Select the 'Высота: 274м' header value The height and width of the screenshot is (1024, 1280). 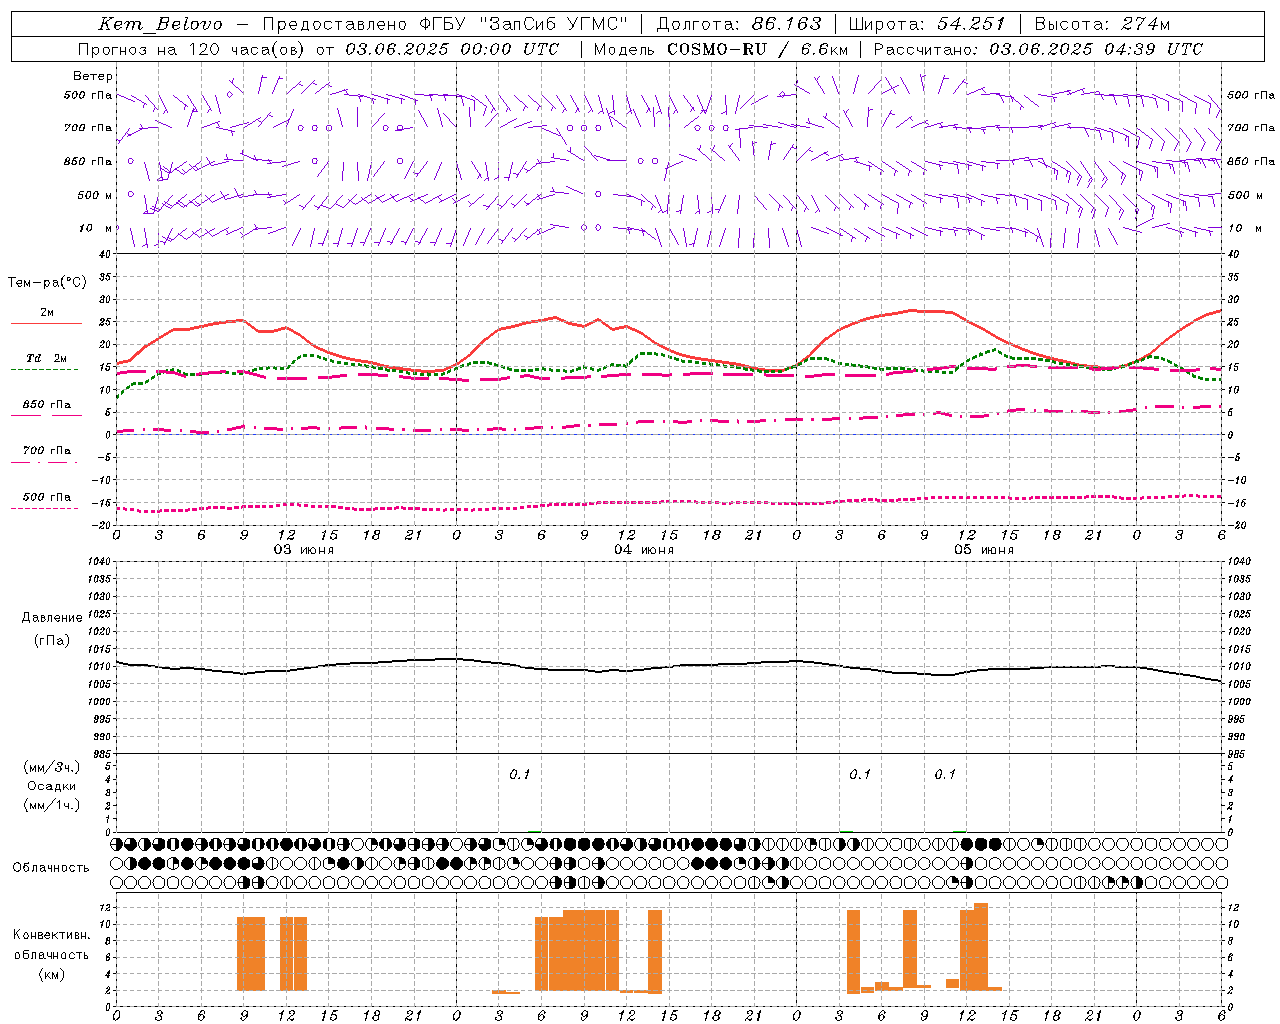tap(1102, 24)
